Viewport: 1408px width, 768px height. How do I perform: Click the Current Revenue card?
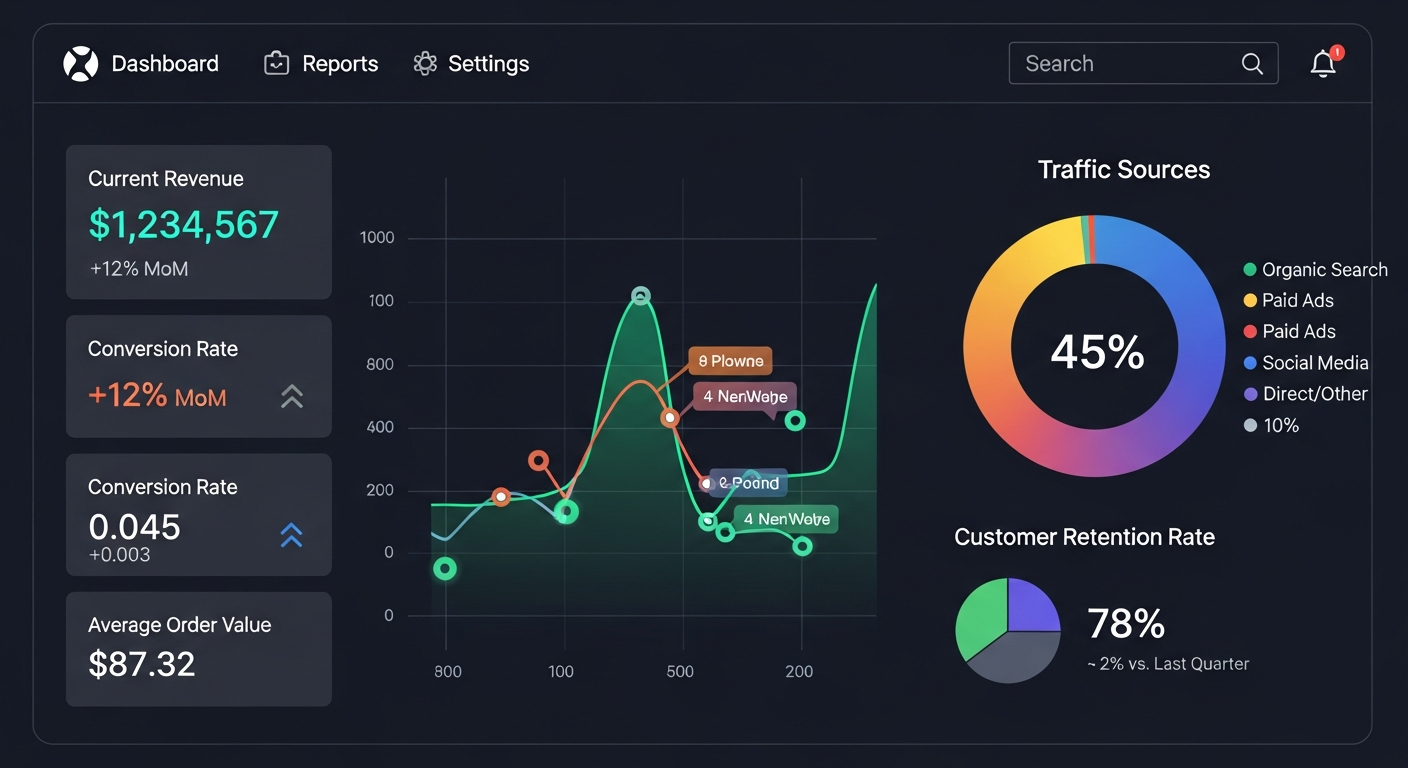[x=198, y=222]
